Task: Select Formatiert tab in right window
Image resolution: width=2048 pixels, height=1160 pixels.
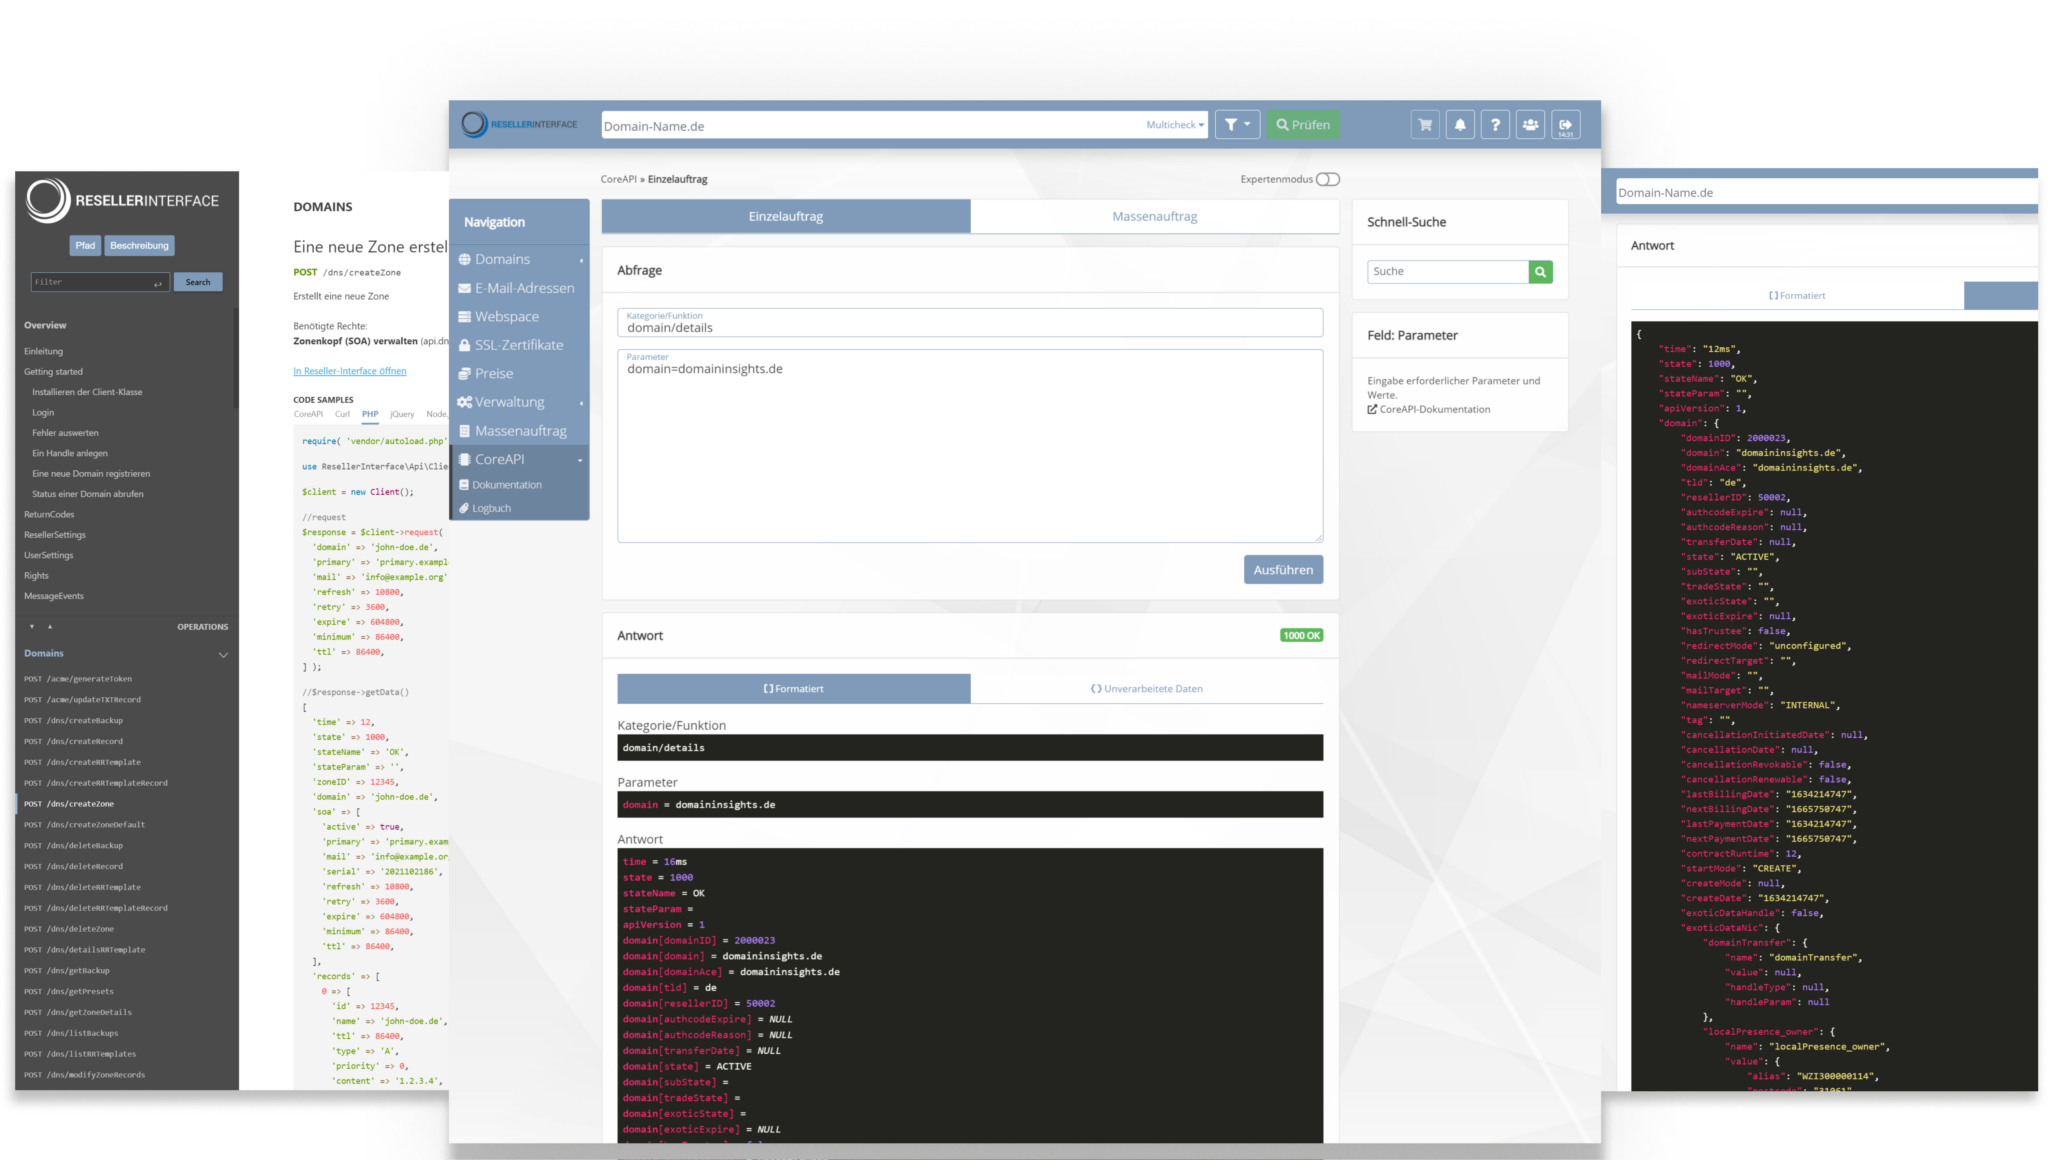Action: 1797,296
